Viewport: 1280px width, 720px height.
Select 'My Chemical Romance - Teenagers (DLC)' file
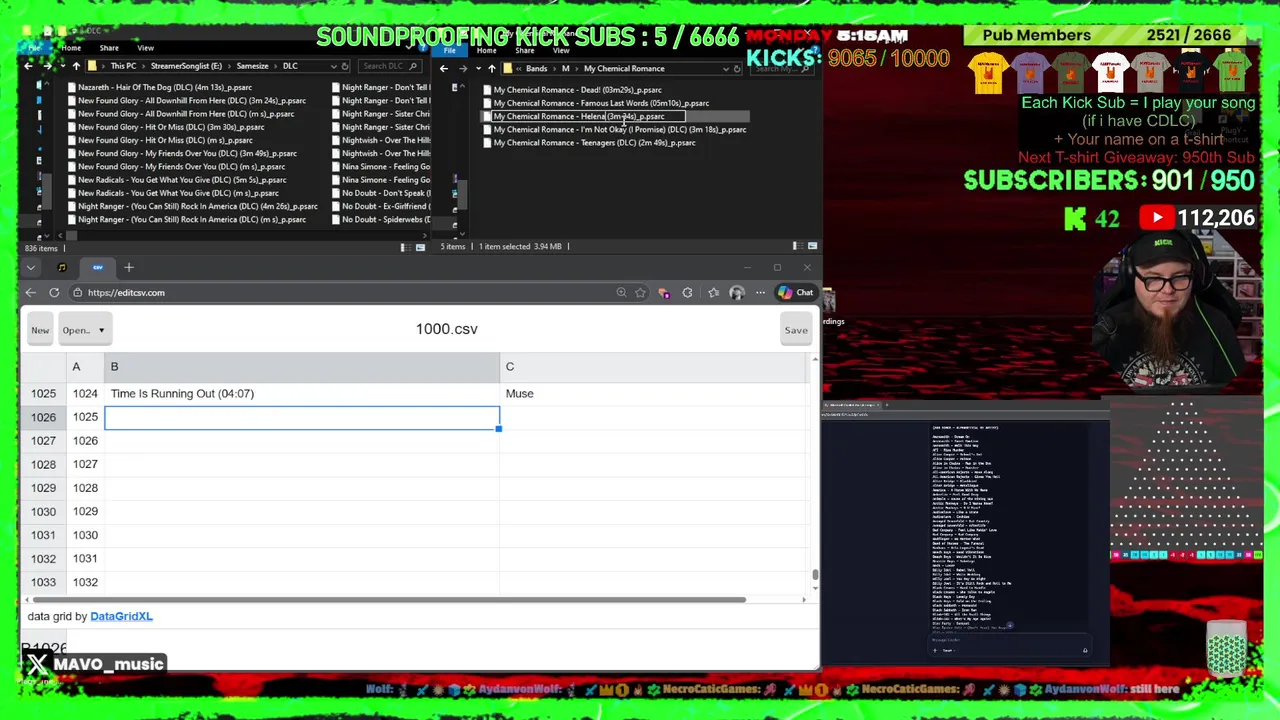click(x=589, y=143)
